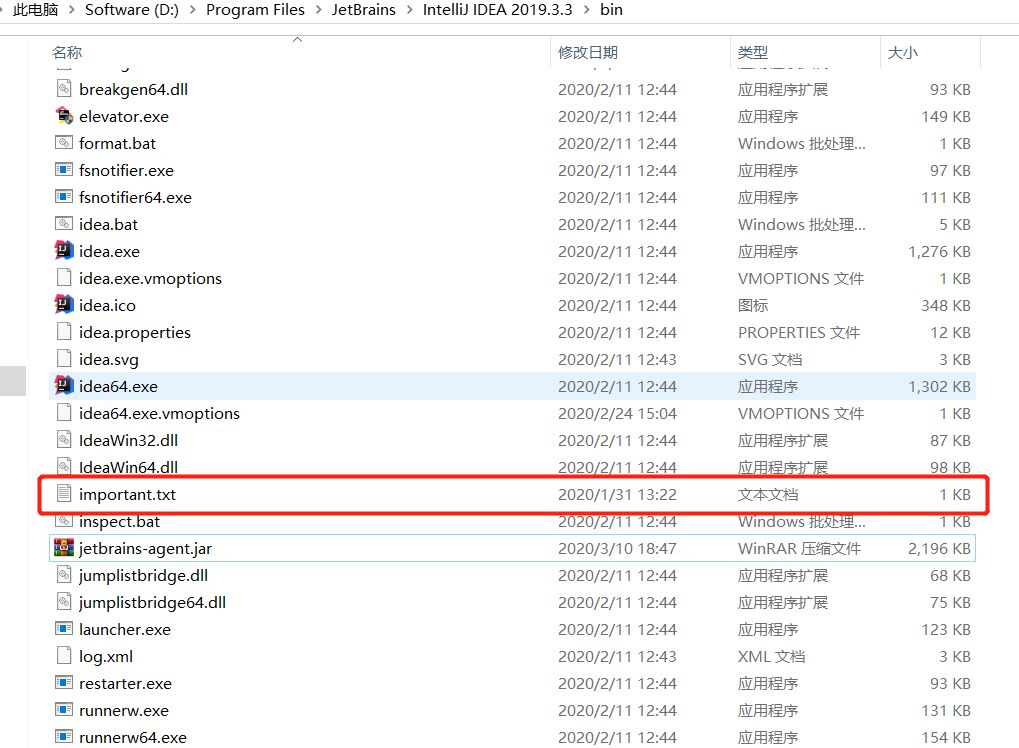Select the file name important.txt
The height and width of the screenshot is (748, 1019).
click(x=127, y=495)
